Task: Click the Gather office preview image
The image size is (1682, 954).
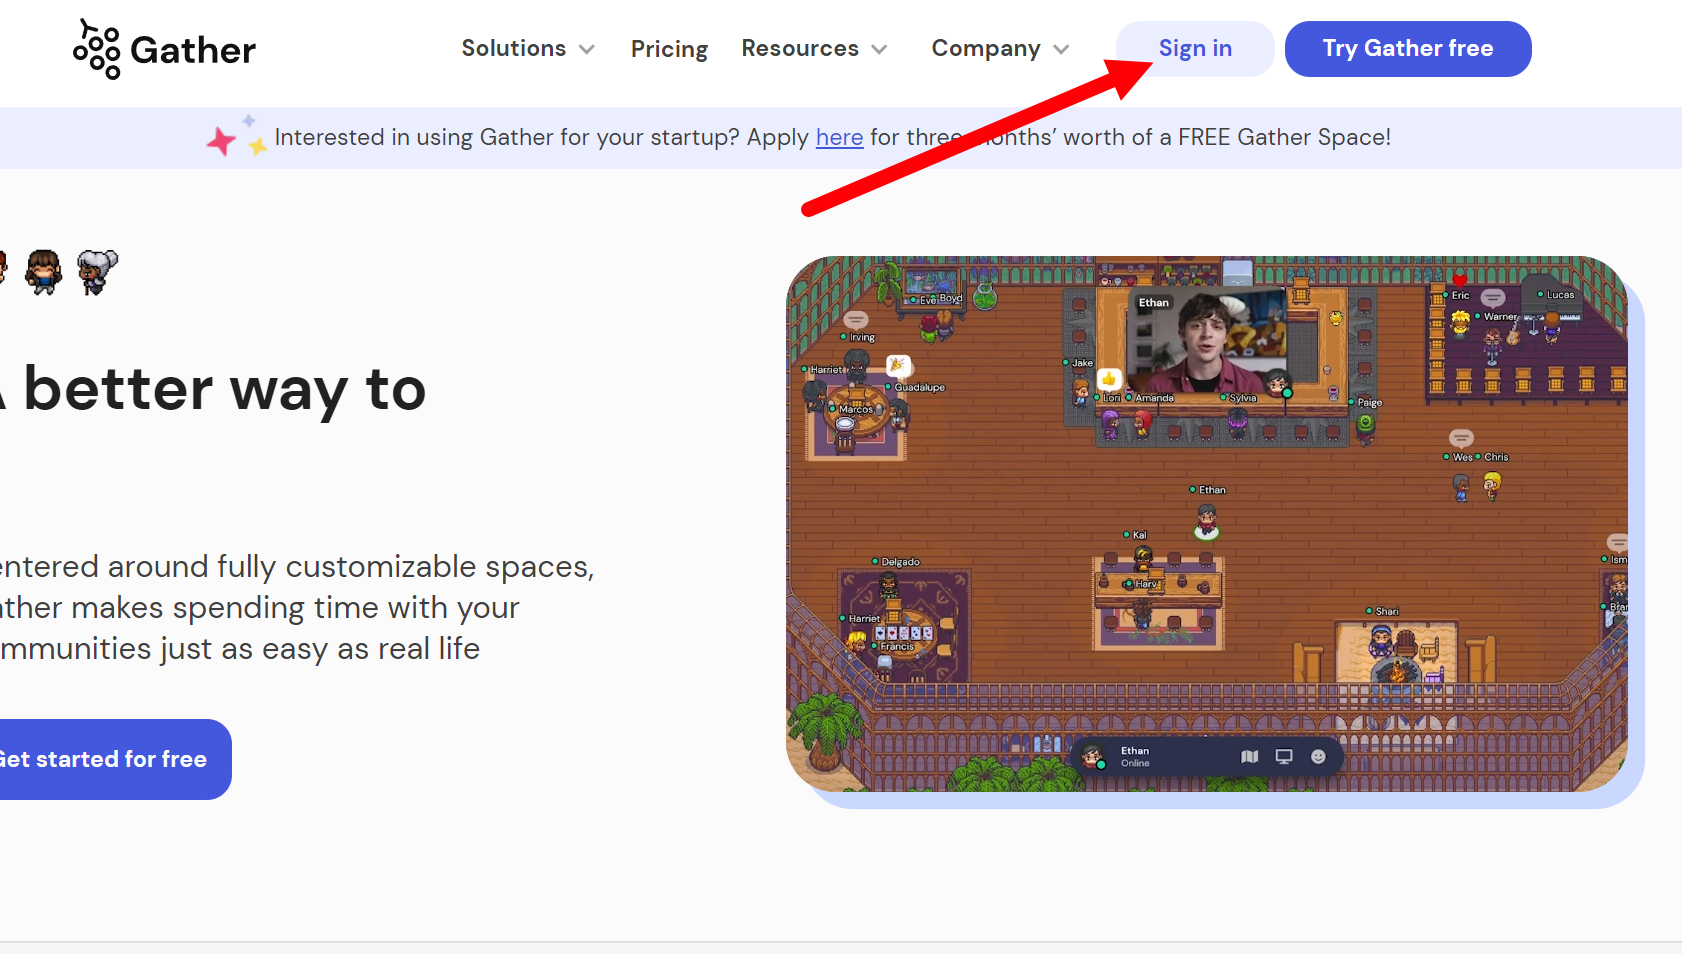Action: click(x=1207, y=524)
